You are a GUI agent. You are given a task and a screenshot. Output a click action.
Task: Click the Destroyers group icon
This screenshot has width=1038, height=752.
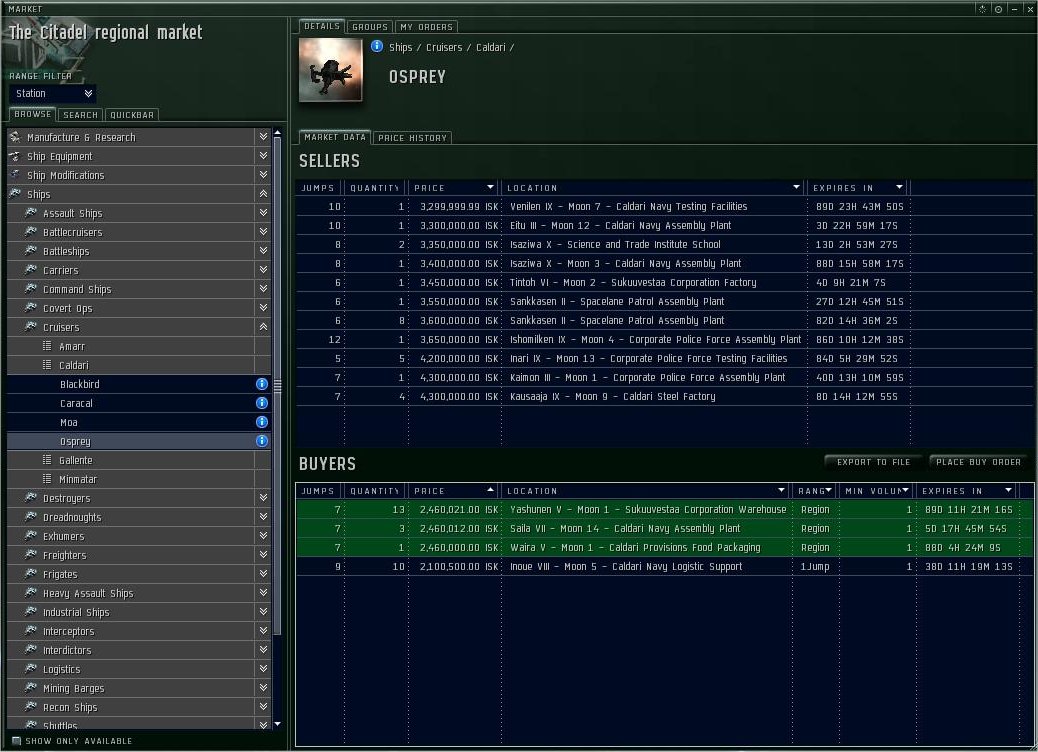(x=30, y=498)
